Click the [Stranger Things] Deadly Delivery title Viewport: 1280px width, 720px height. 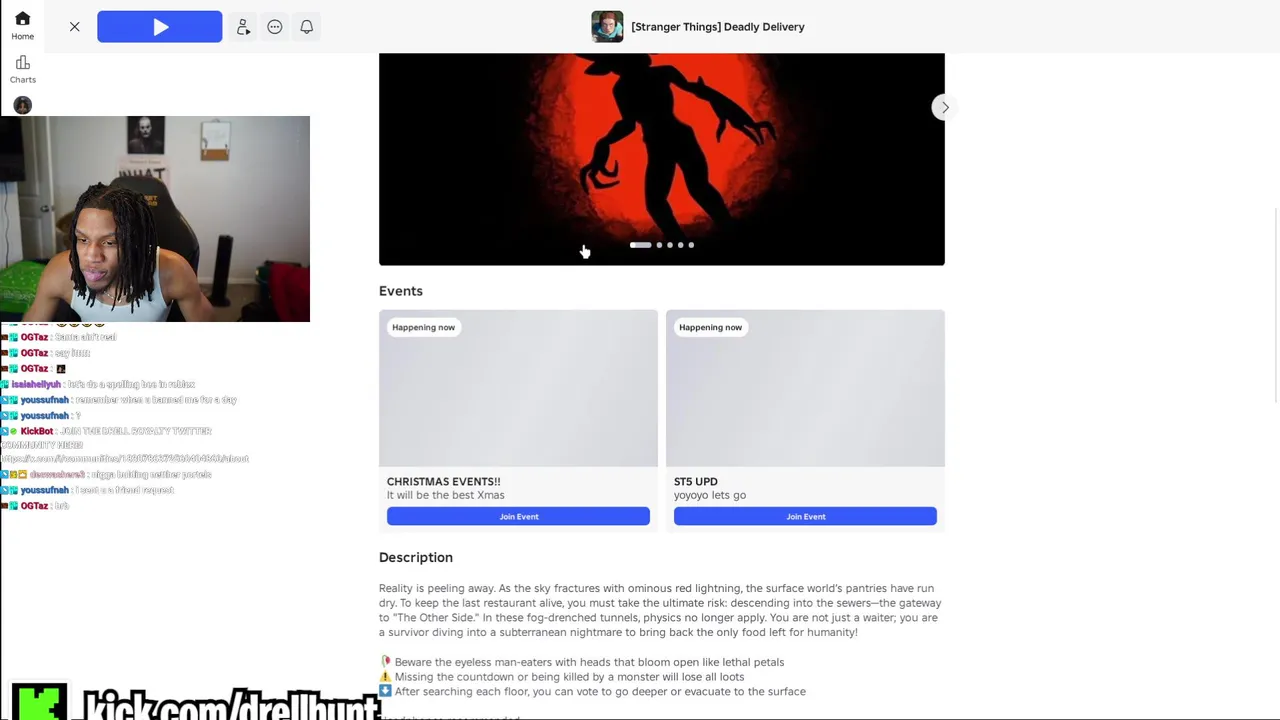coord(718,27)
